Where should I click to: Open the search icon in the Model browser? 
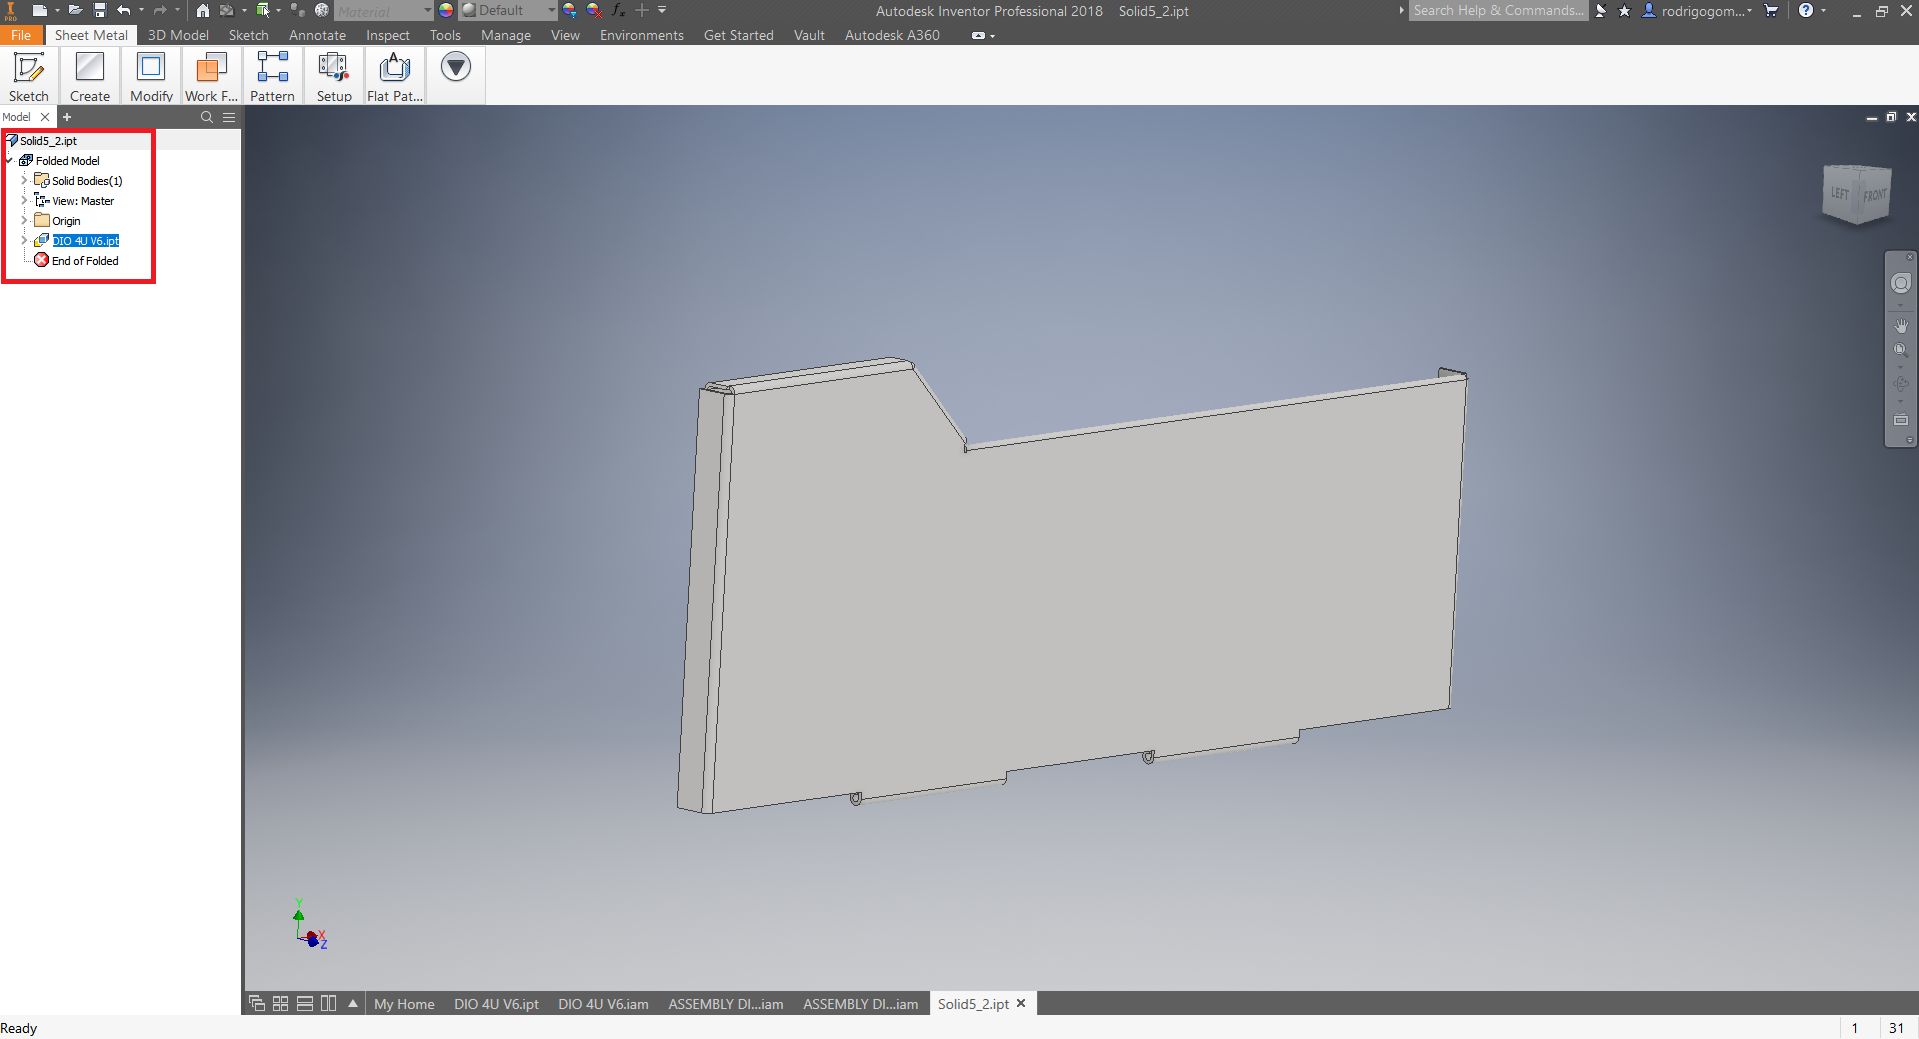206,117
